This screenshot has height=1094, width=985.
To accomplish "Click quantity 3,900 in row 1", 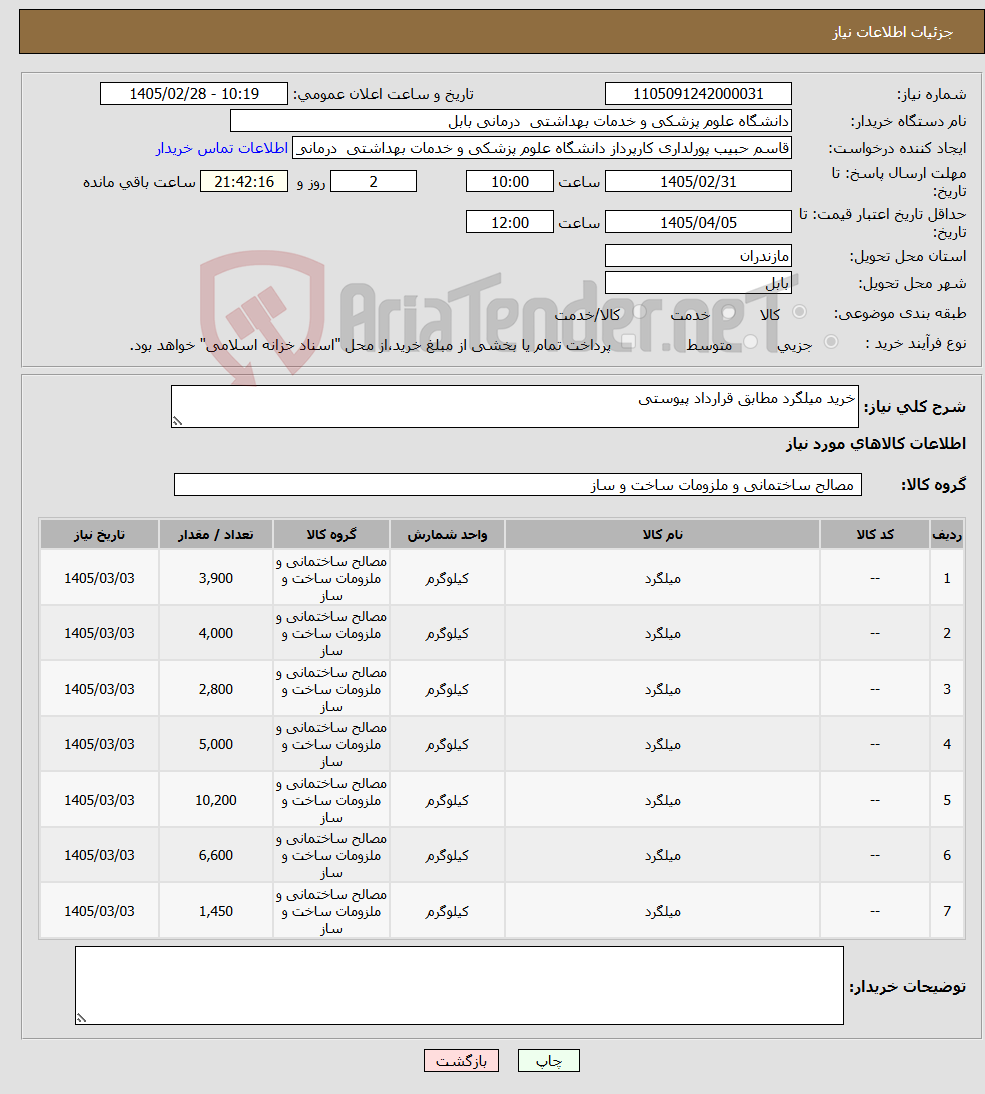I will click(x=216, y=578).
